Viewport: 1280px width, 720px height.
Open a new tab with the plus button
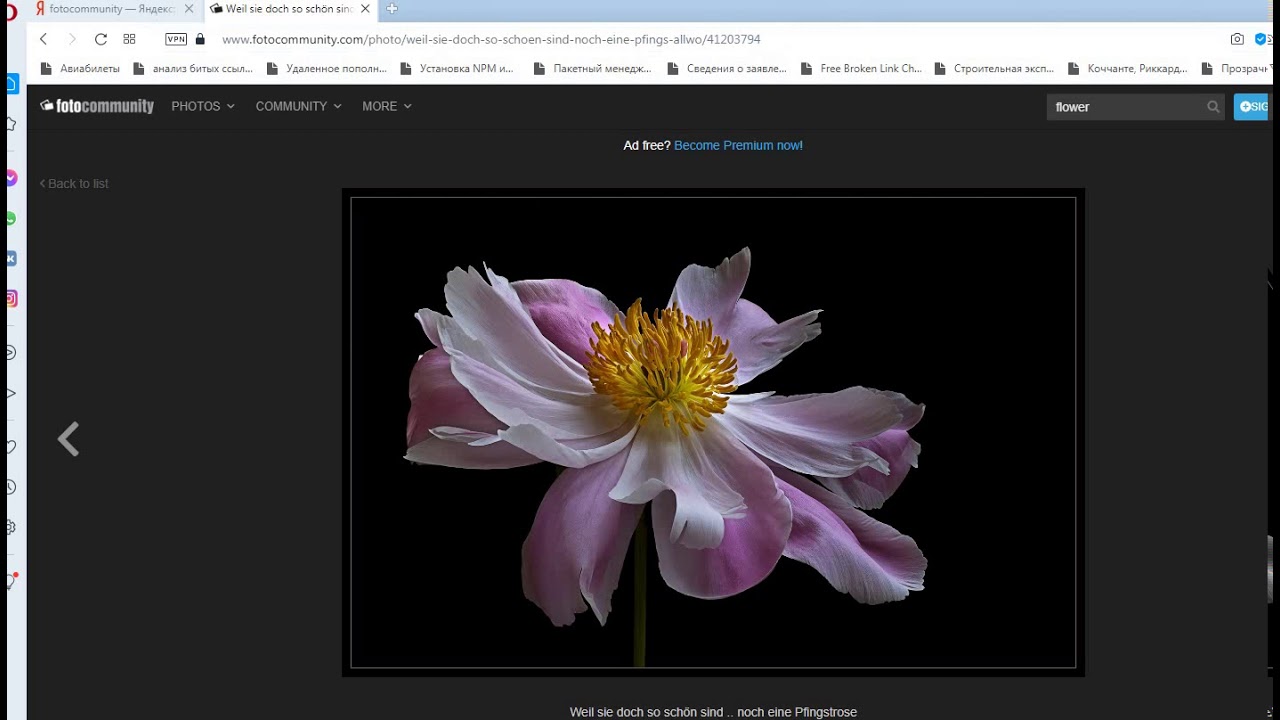[x=392, y=9]
